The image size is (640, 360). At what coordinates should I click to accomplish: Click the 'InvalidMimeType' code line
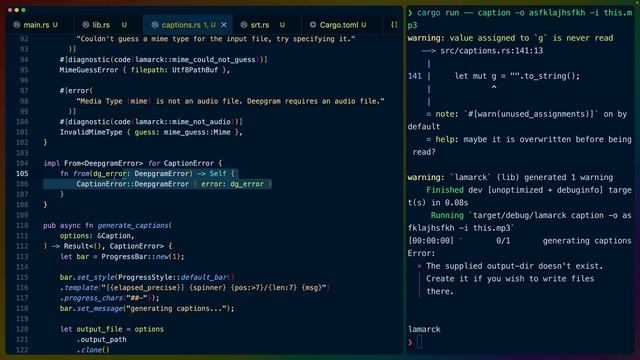point(151,132)
